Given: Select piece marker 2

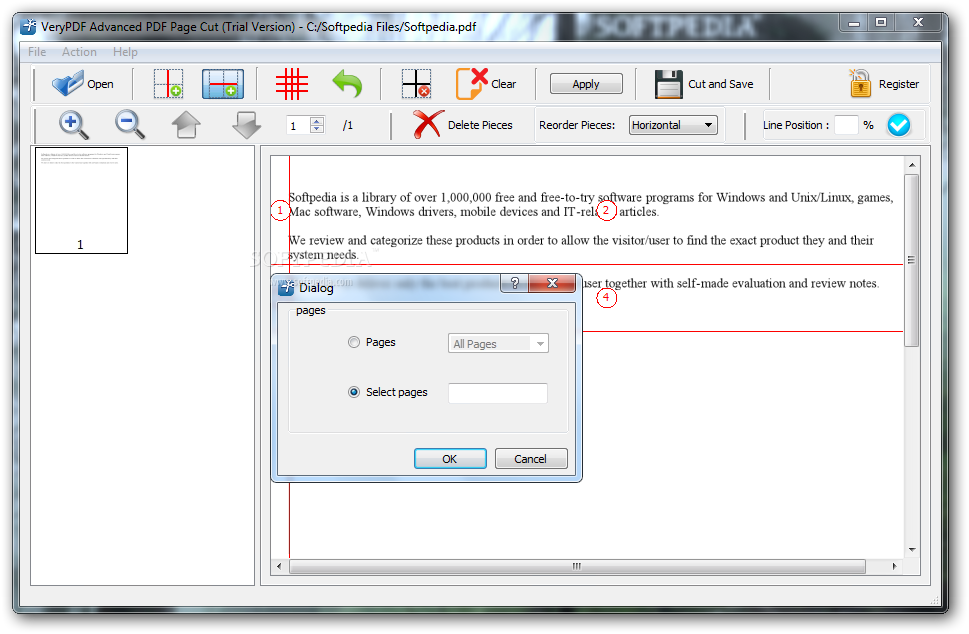Looking at the screenshot, I should (606, 211).
